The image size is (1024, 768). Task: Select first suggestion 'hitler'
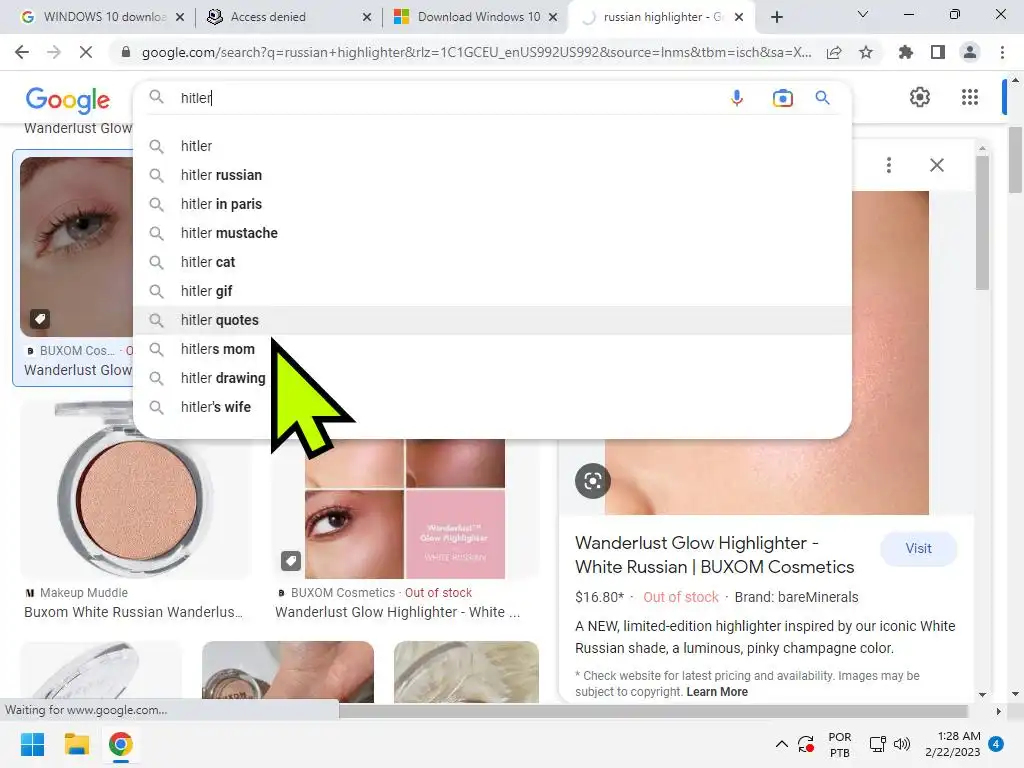492,146
